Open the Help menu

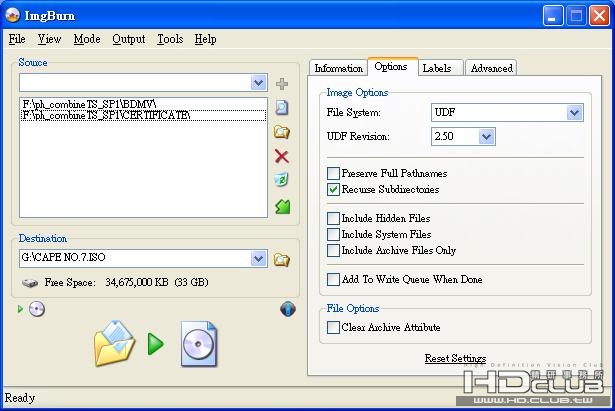tap(205, 39)
